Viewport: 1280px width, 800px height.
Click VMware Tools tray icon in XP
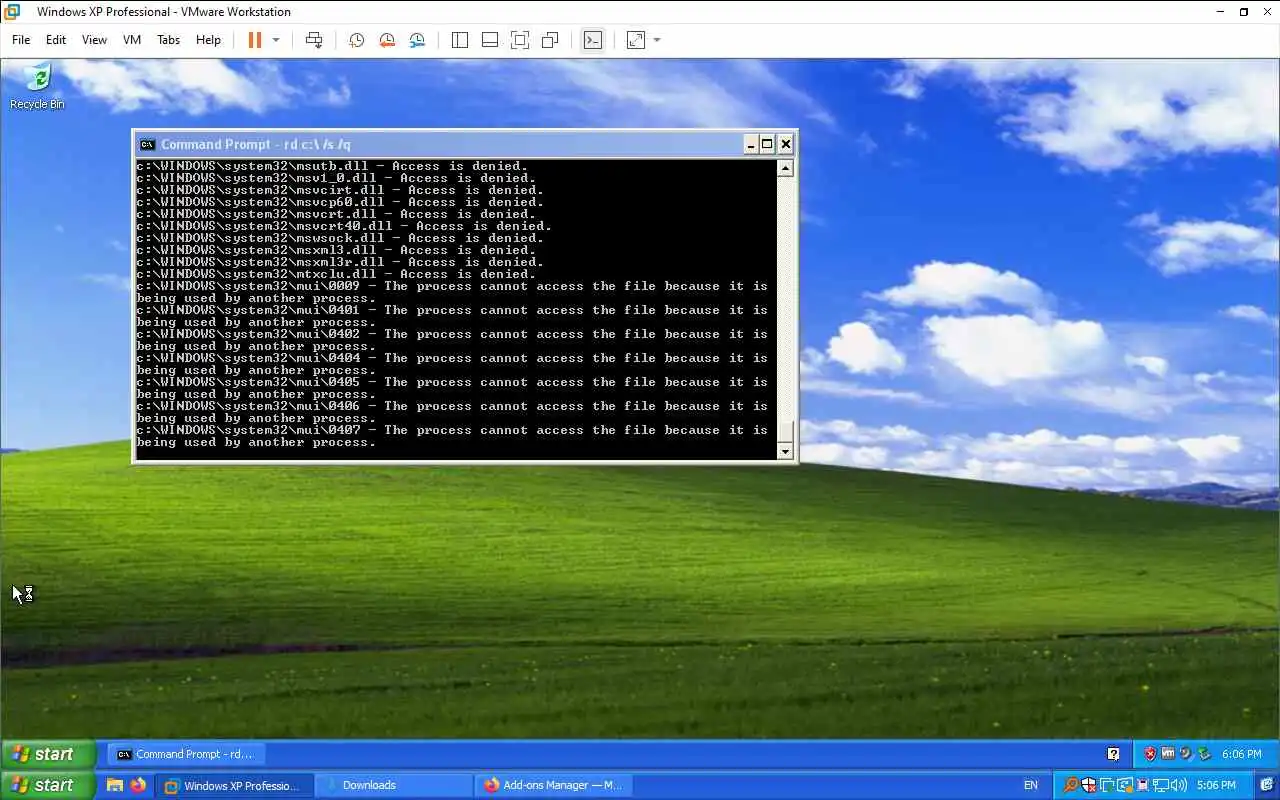pos(1167,754)
